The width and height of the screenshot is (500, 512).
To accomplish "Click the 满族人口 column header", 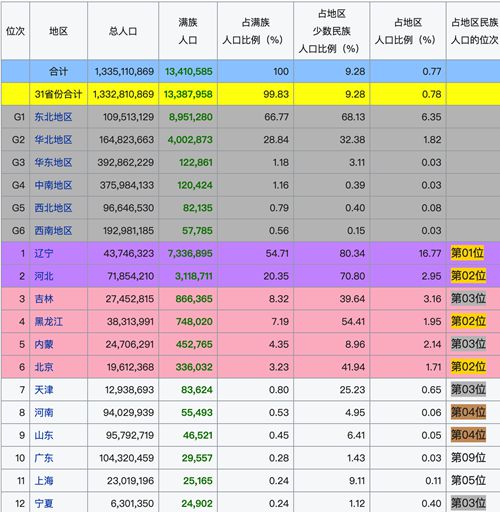I will 188,31.
